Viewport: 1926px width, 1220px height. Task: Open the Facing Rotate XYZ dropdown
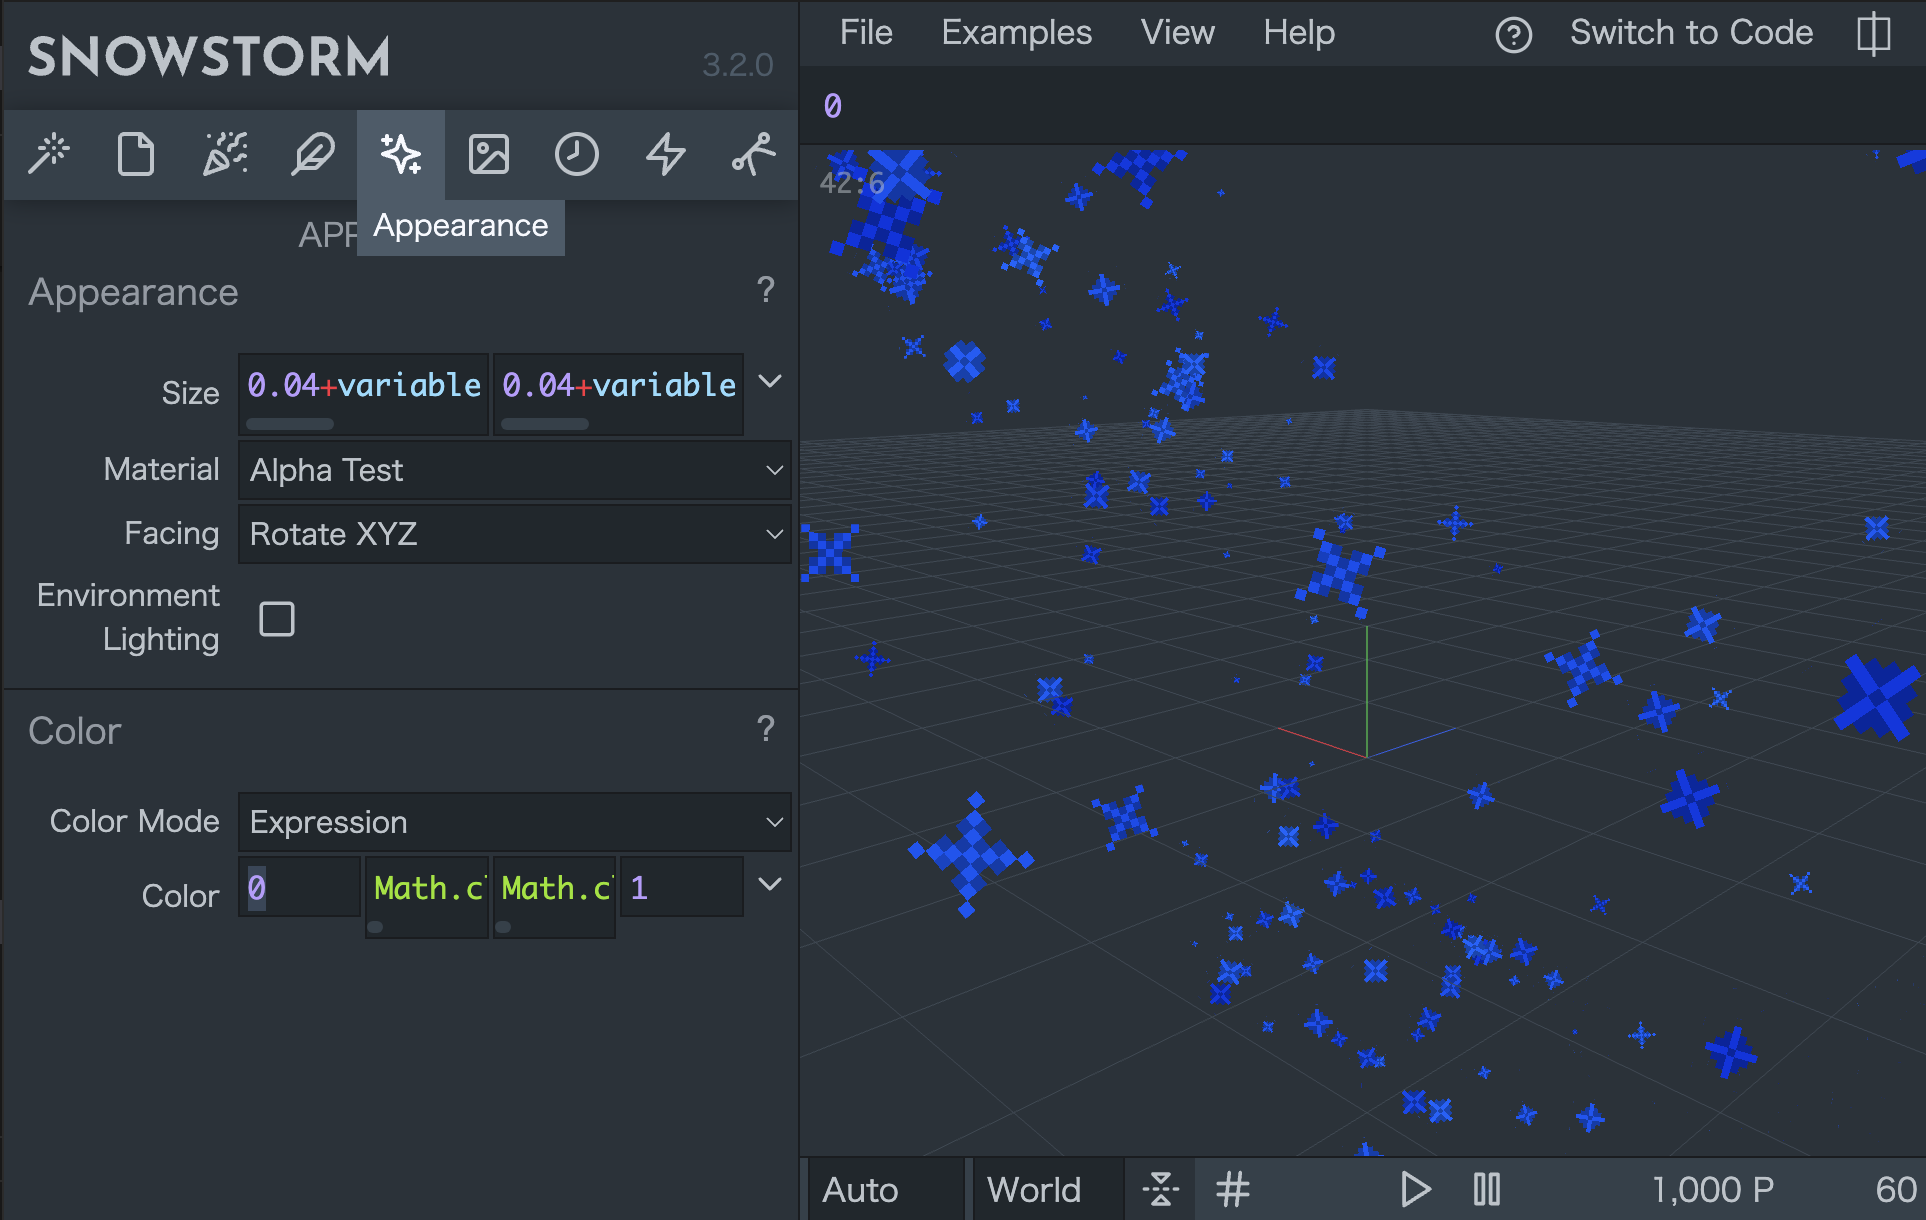(514, 534)
